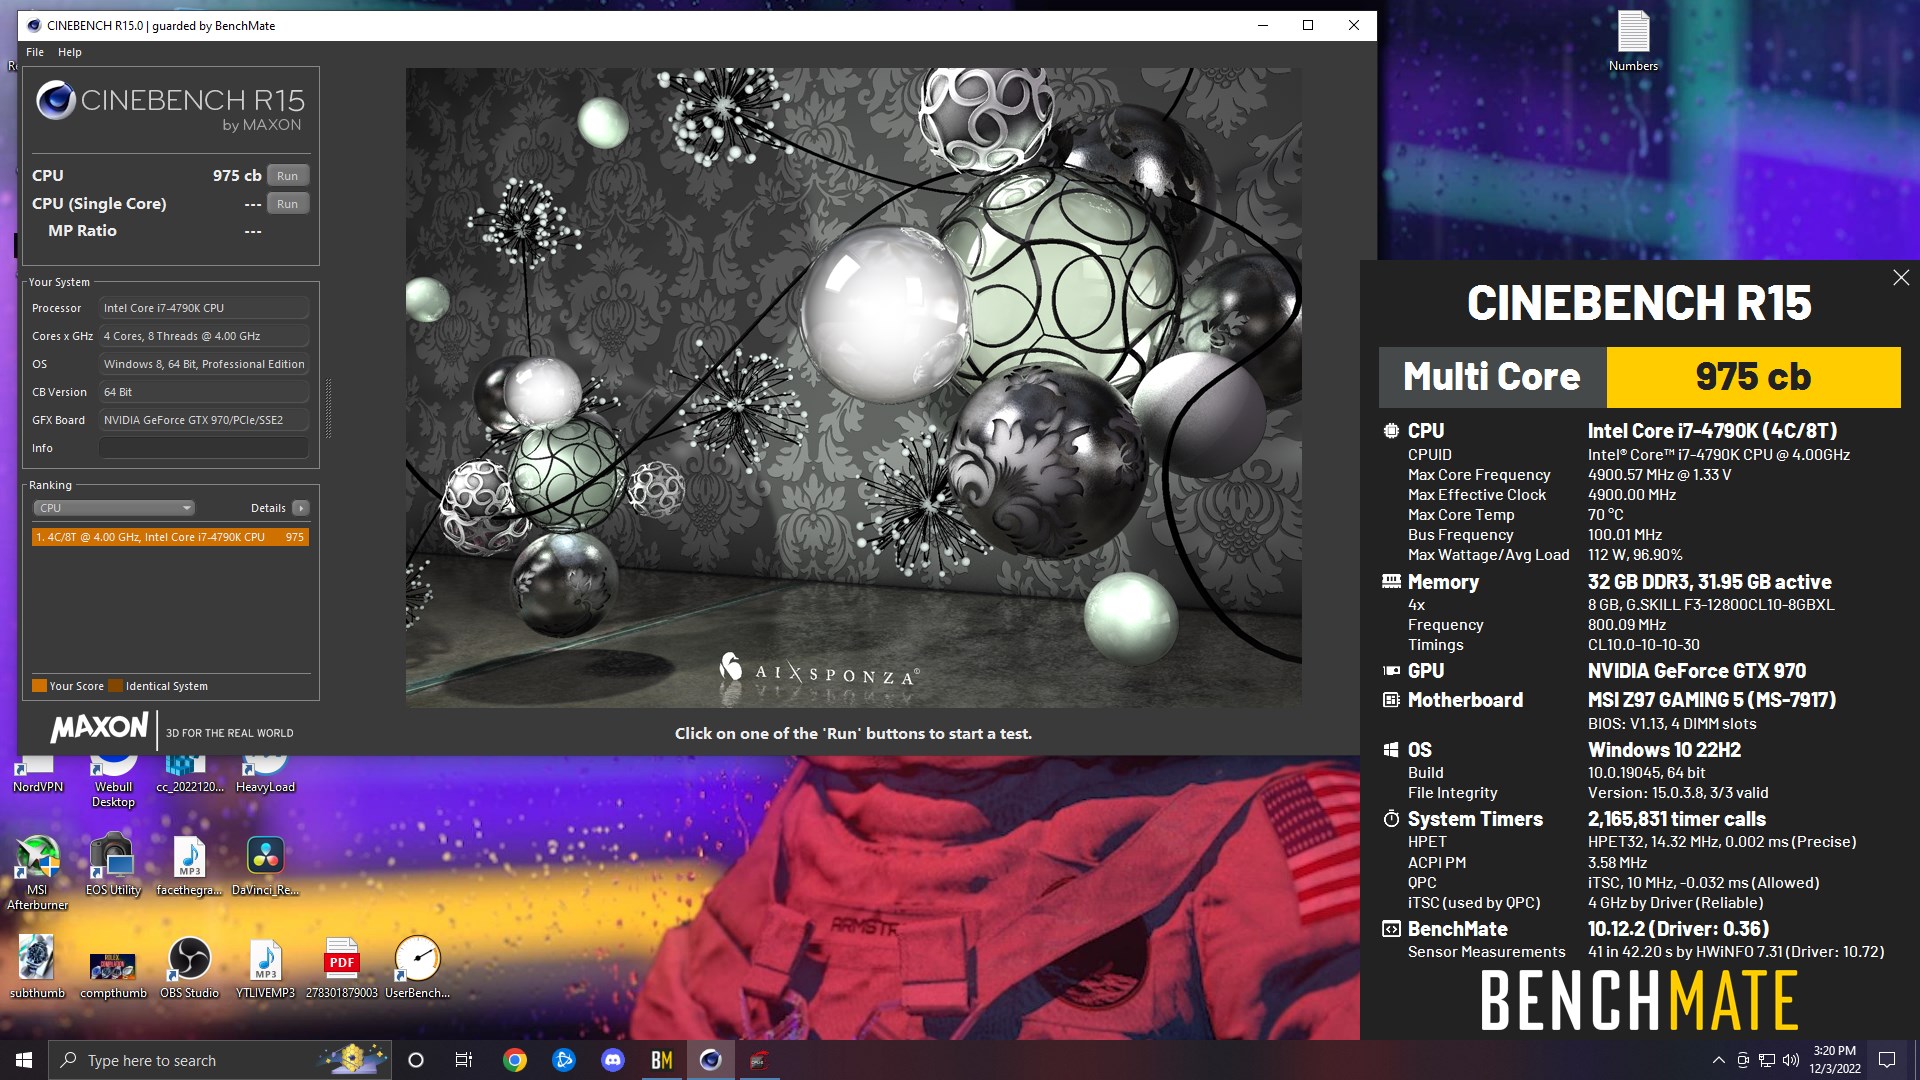Expand ranking Details arrow button
The image size is (1920, 1080).
(x=301, y=508)
